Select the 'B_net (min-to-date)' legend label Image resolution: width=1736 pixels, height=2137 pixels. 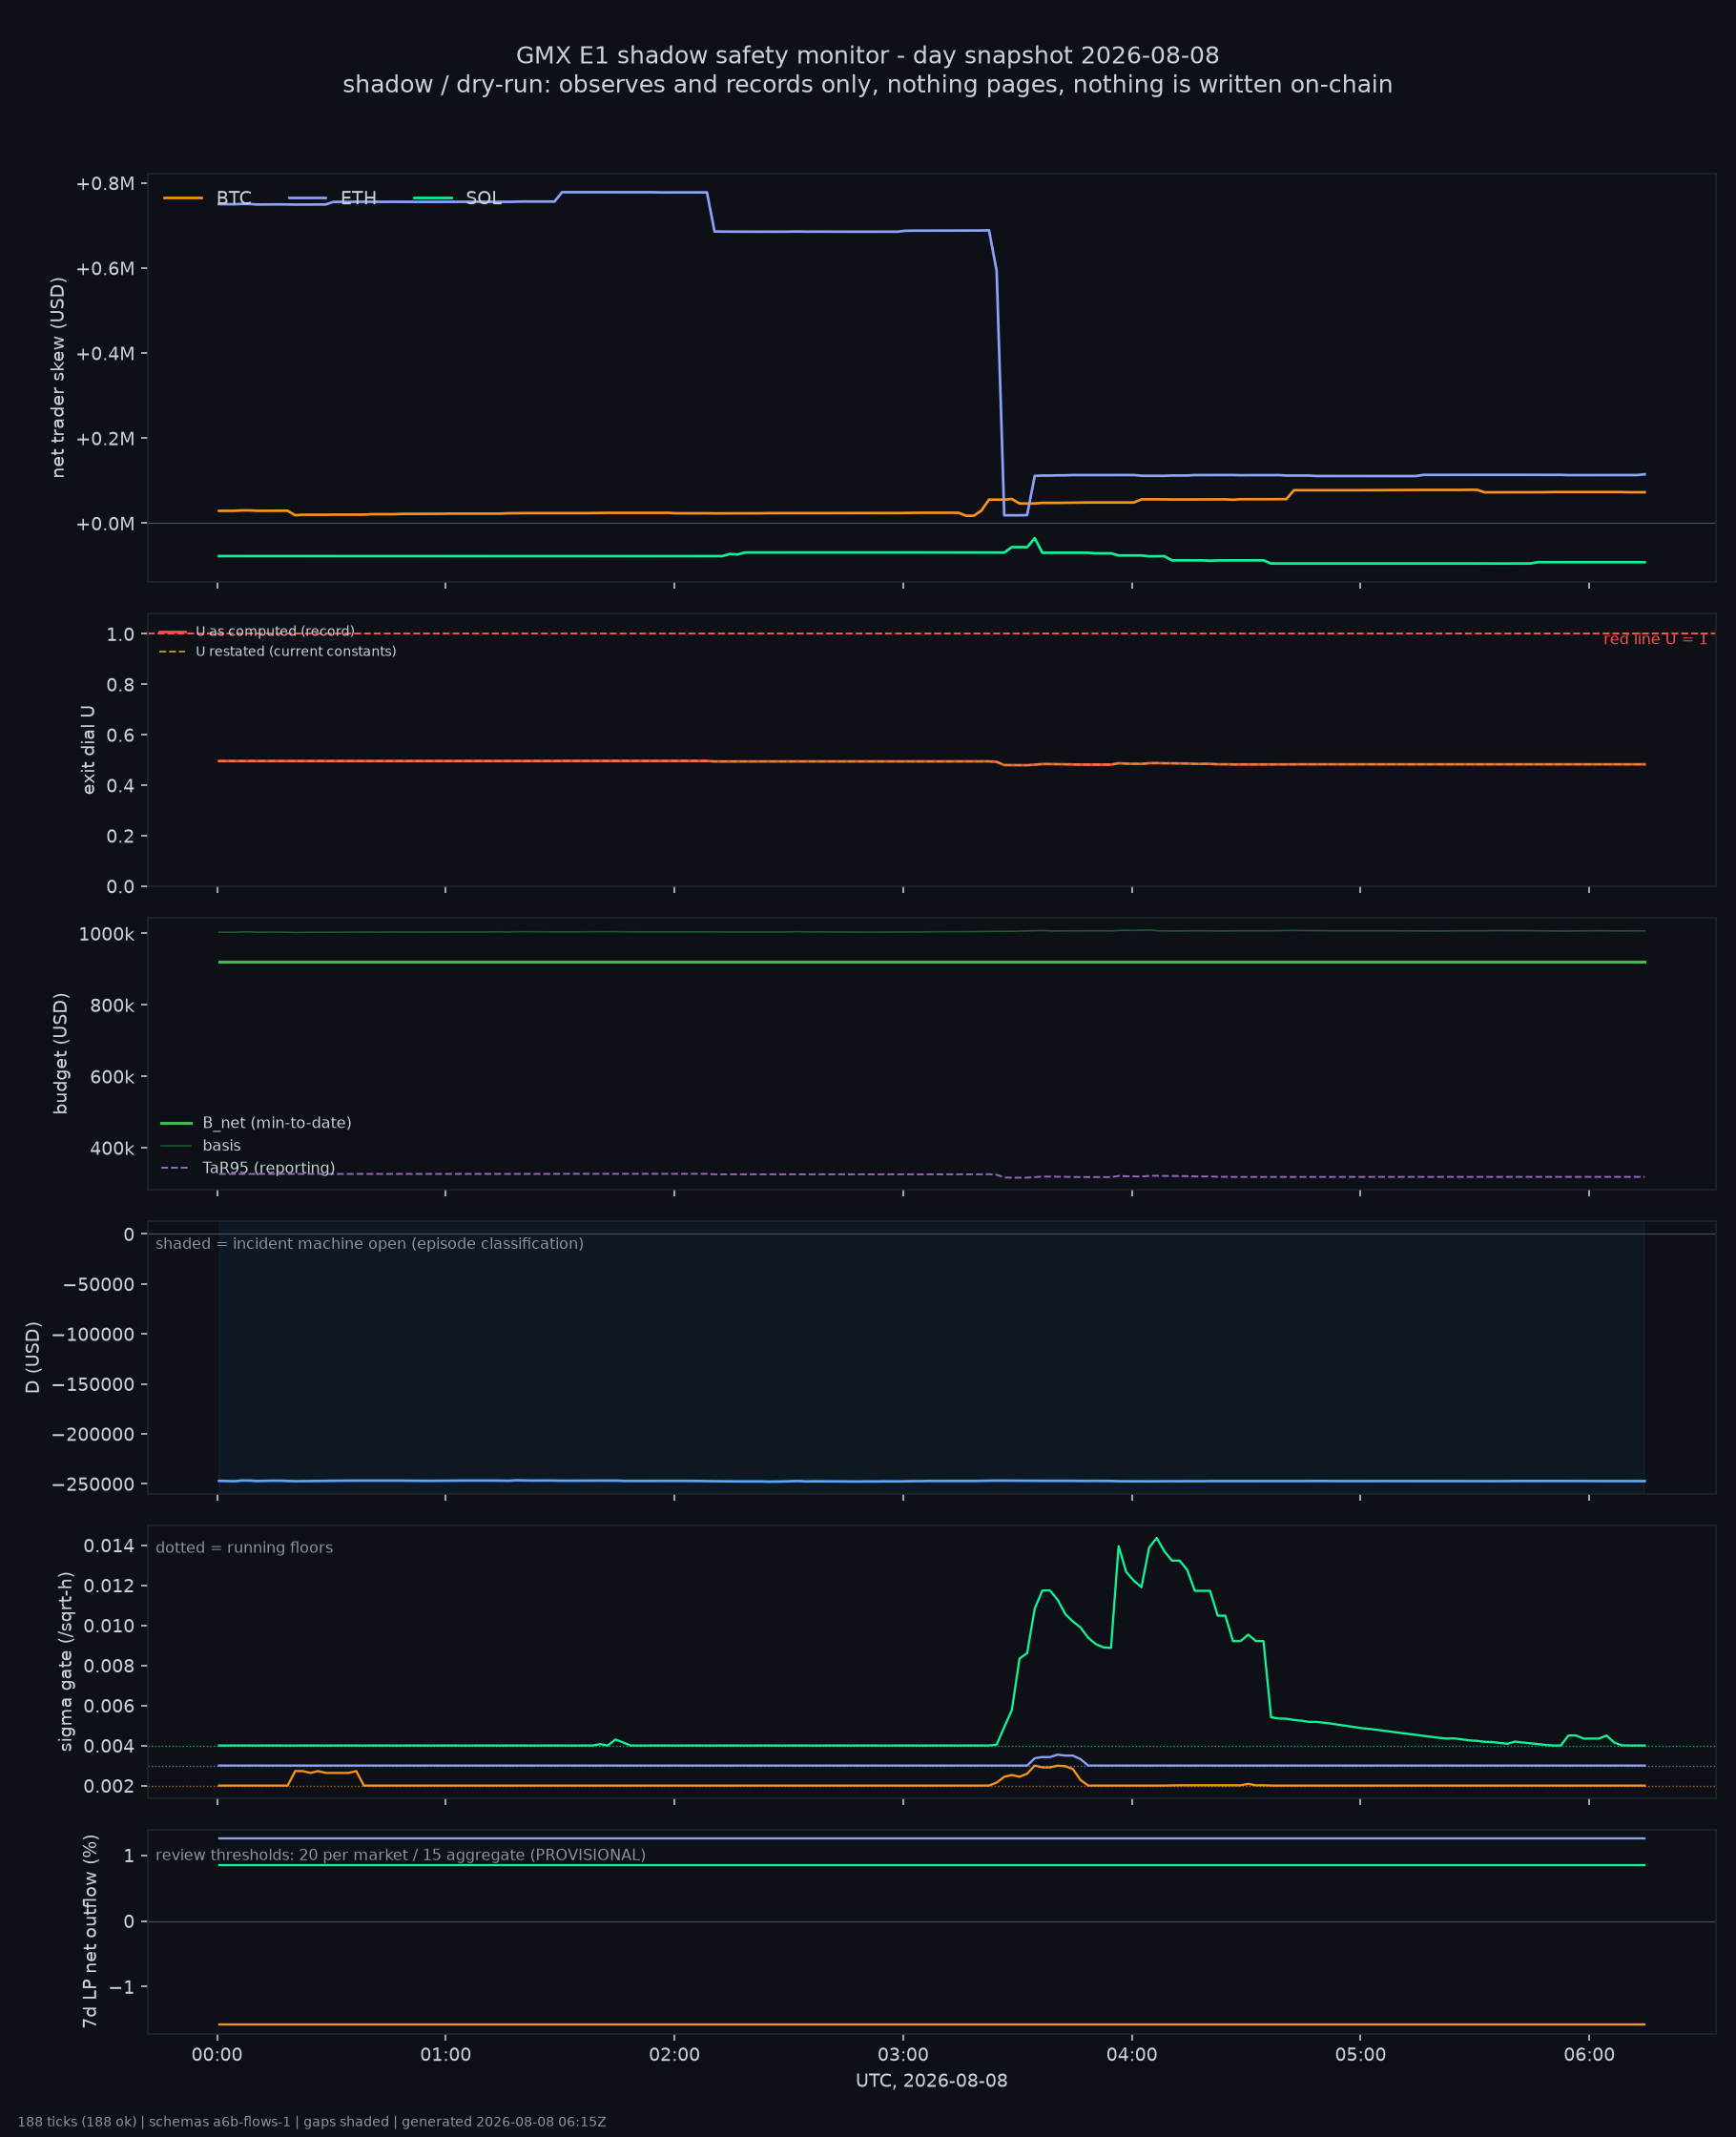277,1123
